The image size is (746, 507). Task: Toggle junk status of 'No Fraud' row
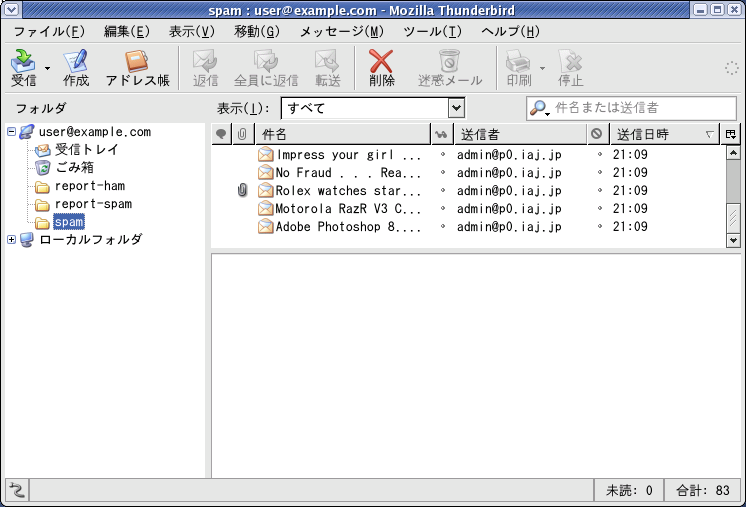pyautogui.click(x=599, y=172)
